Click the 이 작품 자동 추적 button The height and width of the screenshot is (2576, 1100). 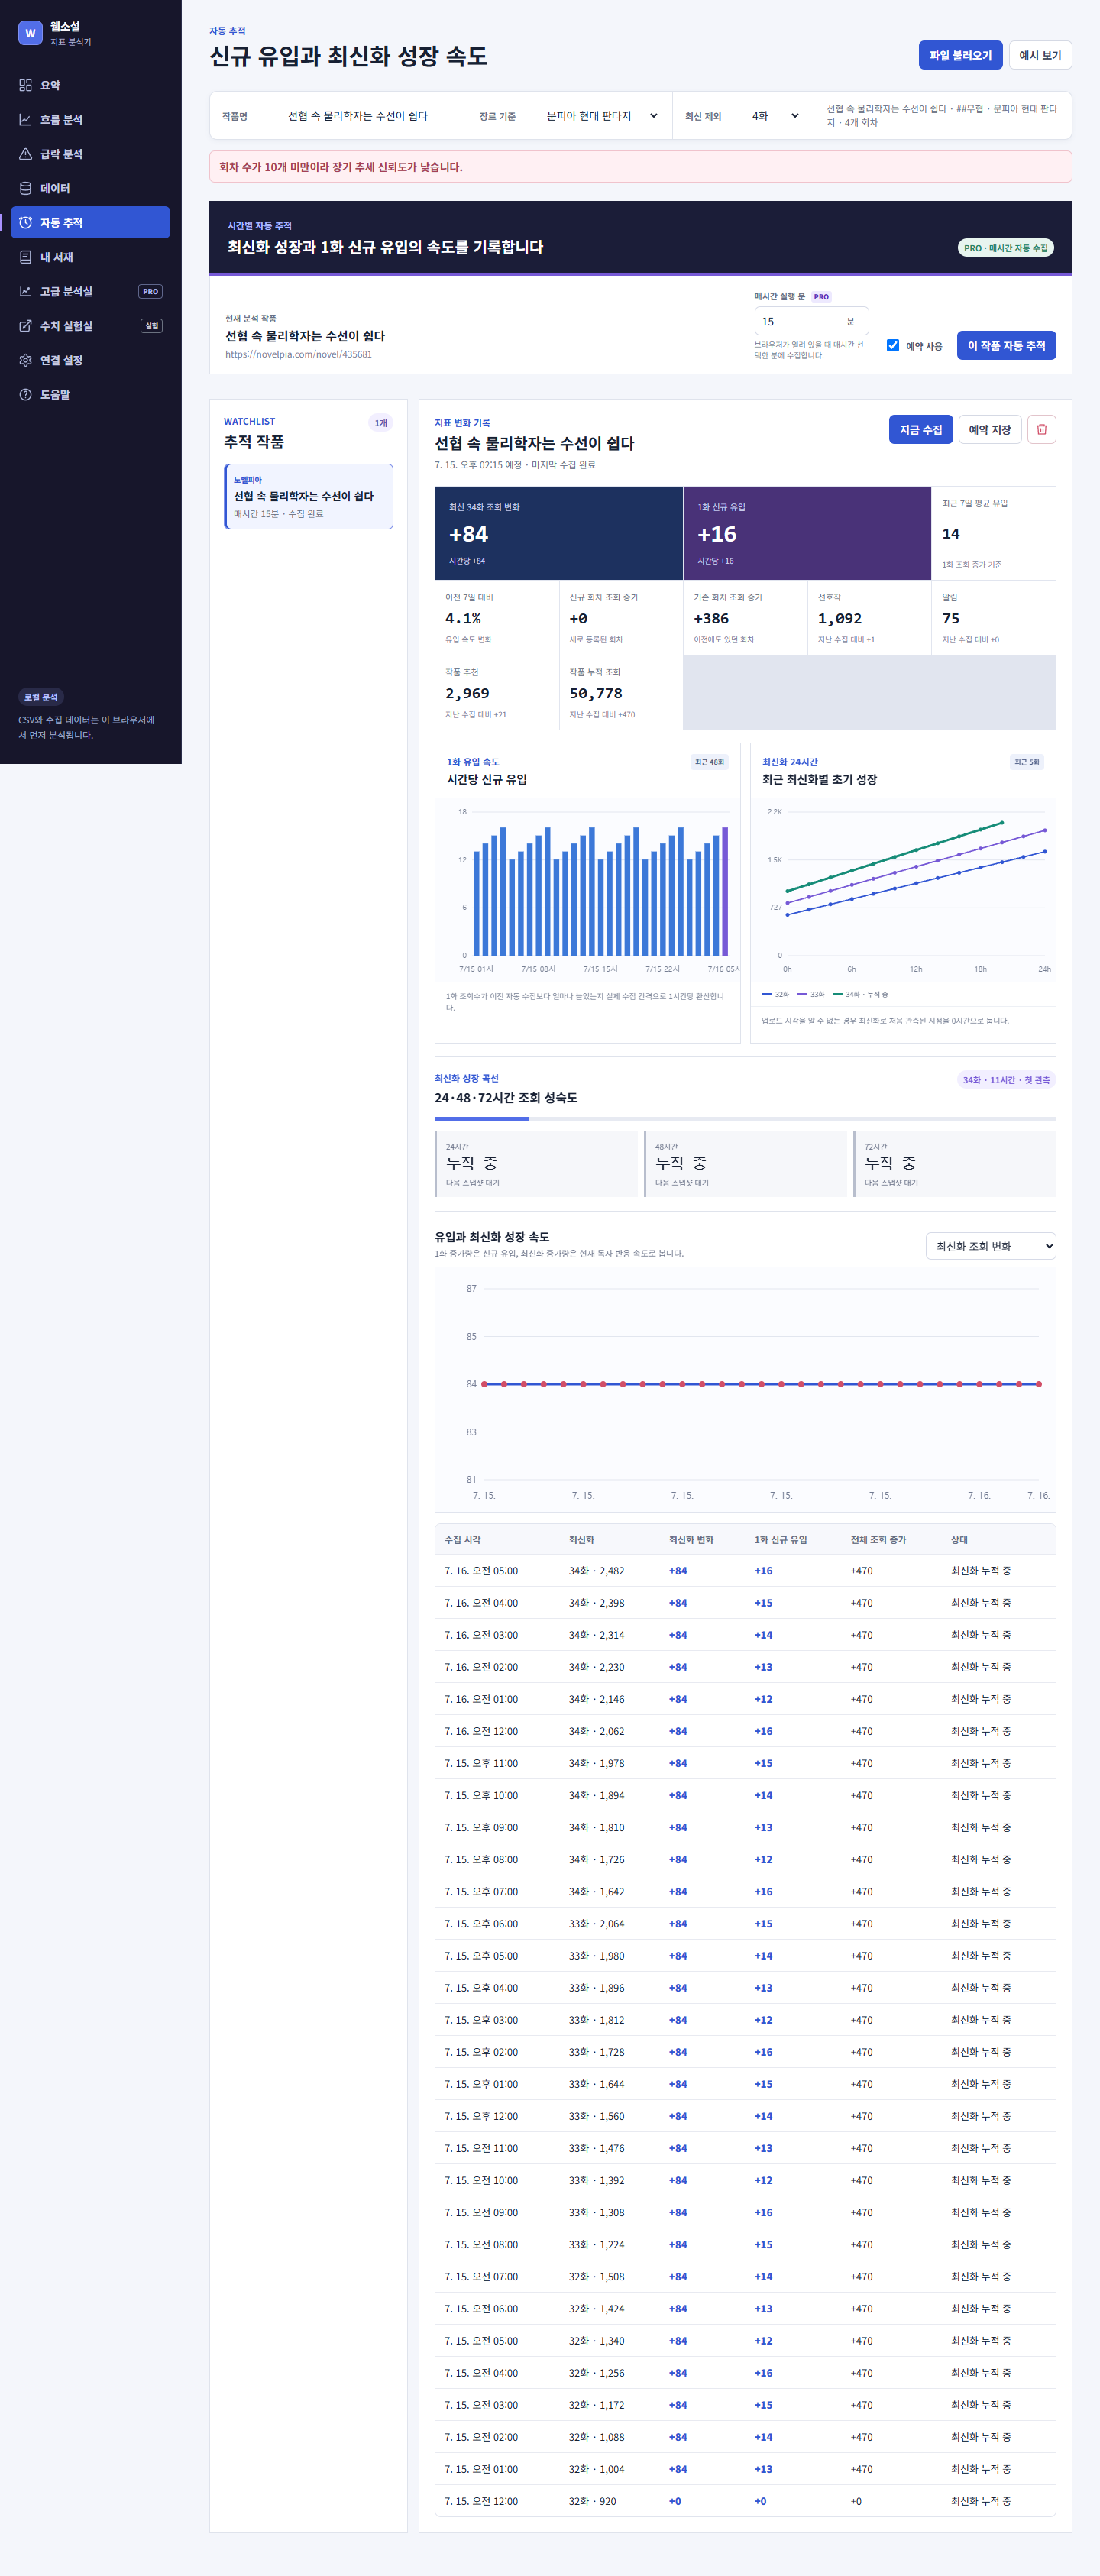click(1006, 345)
